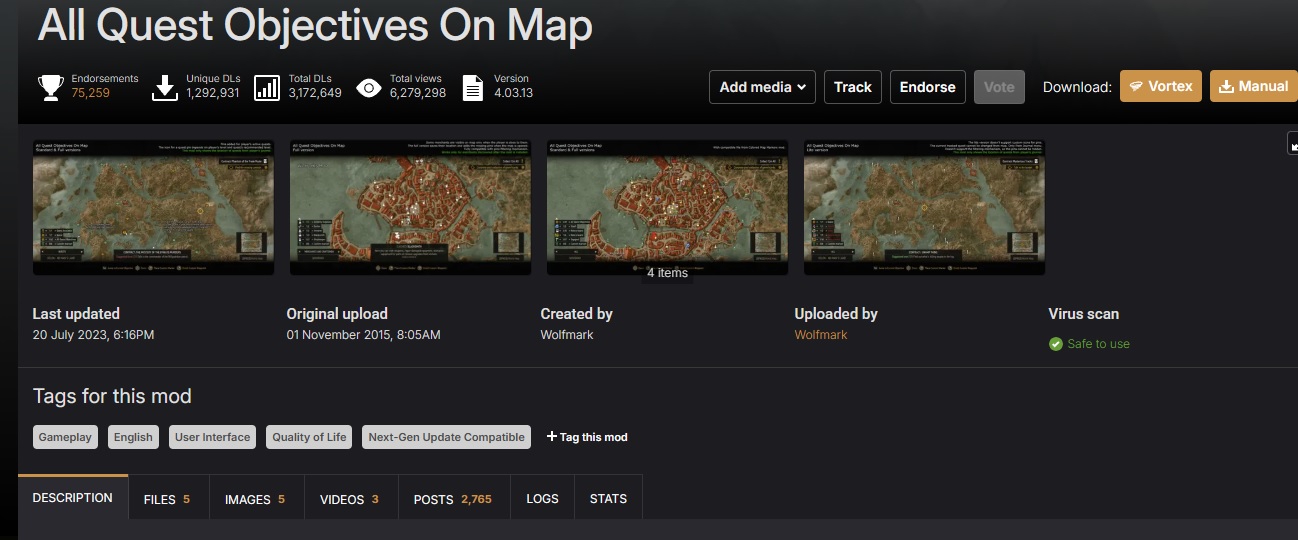Click the Unique DLs download icon
The image size is (1298, 540).
(164, 87)
